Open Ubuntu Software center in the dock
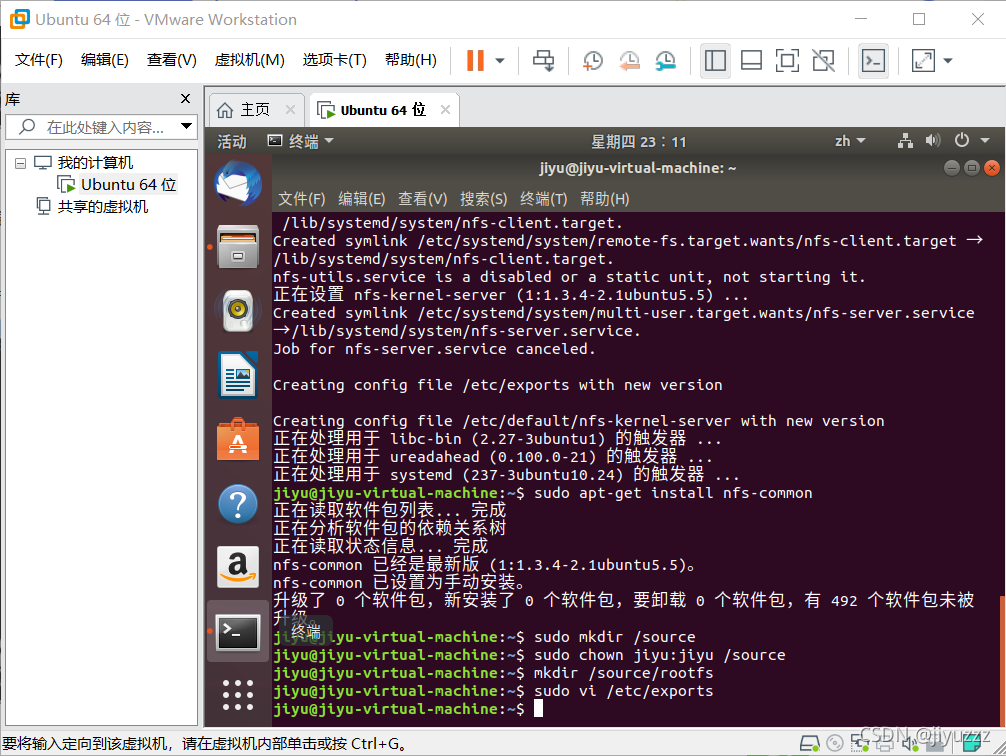This screenshot has width=1006, height=756. [237, 440]
